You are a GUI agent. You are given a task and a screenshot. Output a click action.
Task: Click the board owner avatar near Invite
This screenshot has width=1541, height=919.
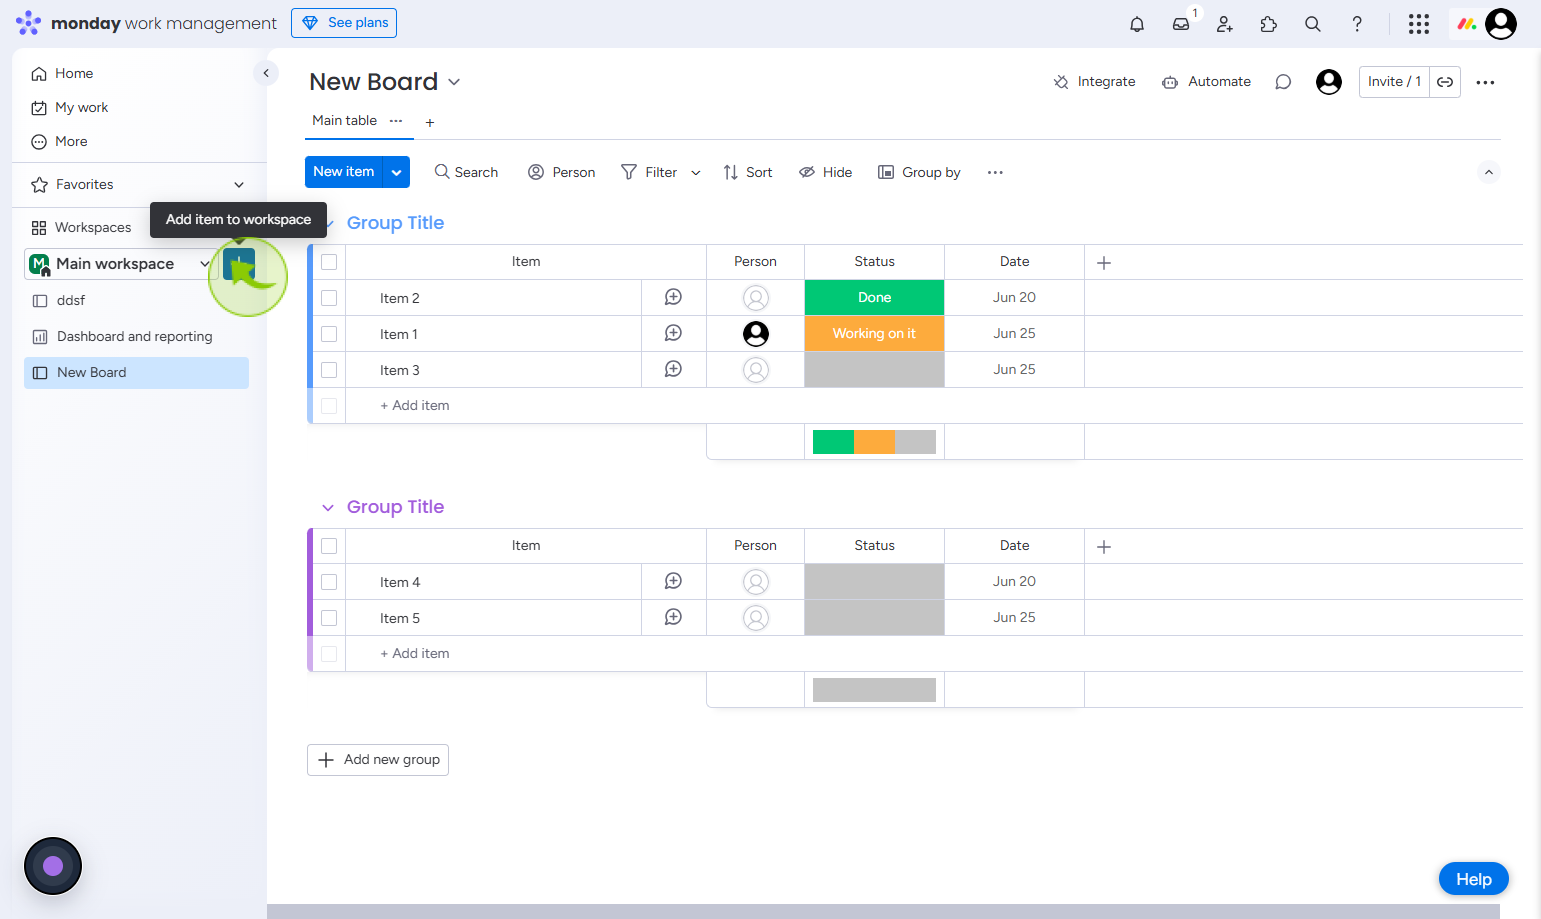point(1329,82)
